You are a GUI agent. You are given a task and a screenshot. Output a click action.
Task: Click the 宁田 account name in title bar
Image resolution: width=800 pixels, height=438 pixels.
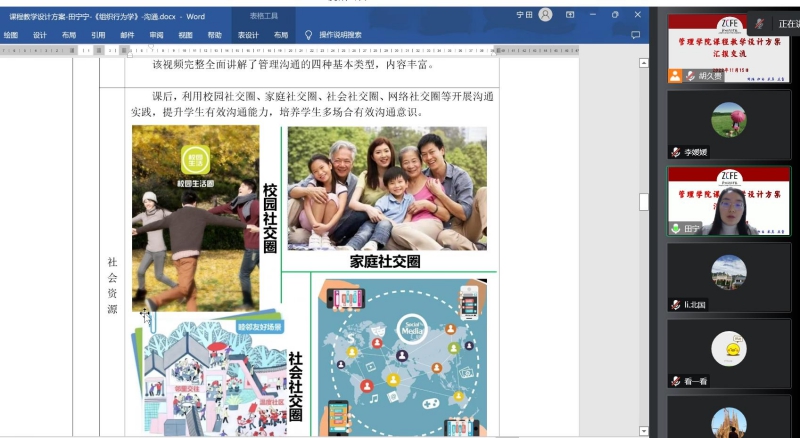click(x=524, y=15)
